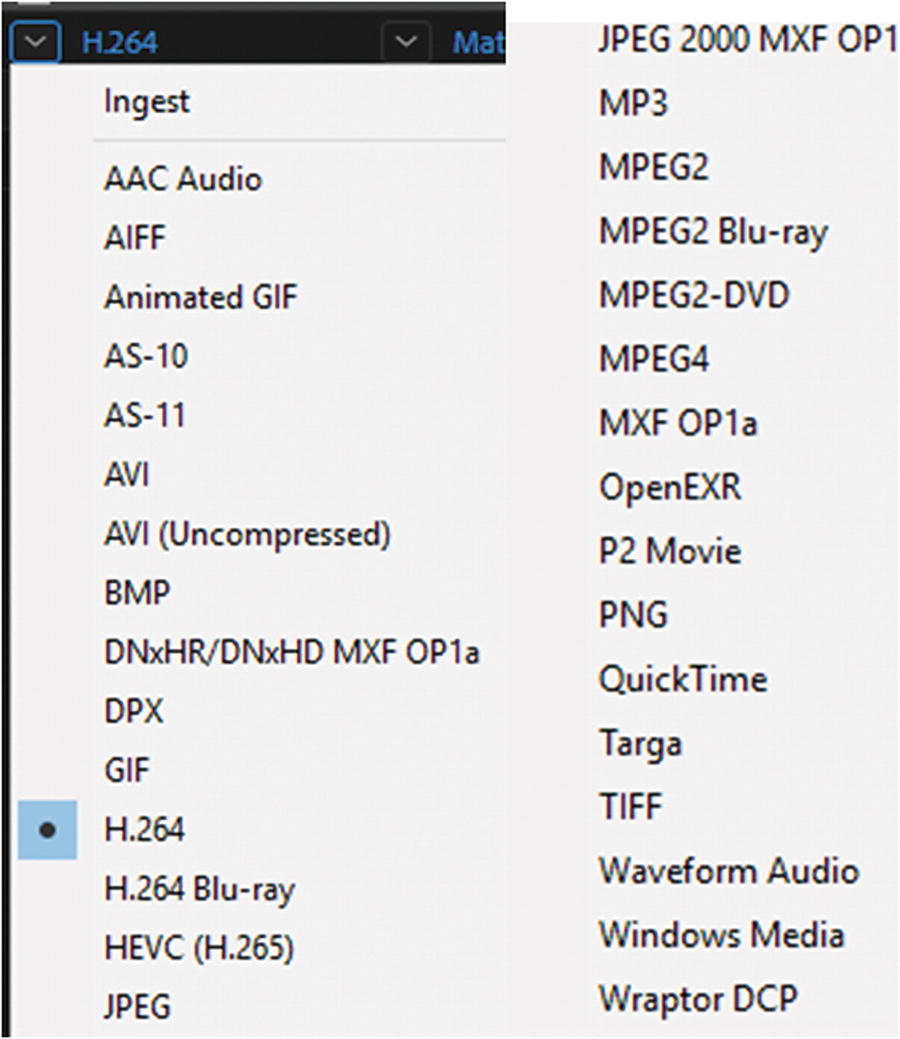This screenshot has width=900, height=1039.
Task: Select AAC Audio format
Action: [182, 180]
